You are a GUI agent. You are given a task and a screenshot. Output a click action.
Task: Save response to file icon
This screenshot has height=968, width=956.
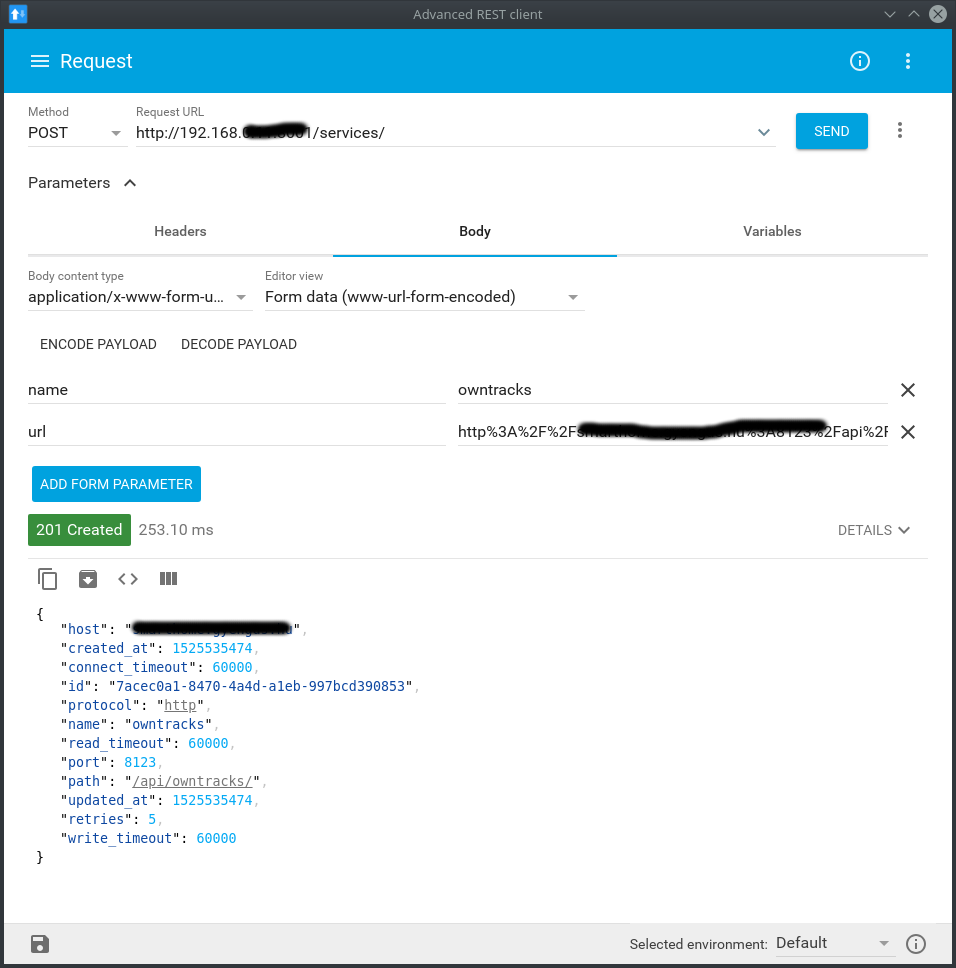tap(88, 579)
